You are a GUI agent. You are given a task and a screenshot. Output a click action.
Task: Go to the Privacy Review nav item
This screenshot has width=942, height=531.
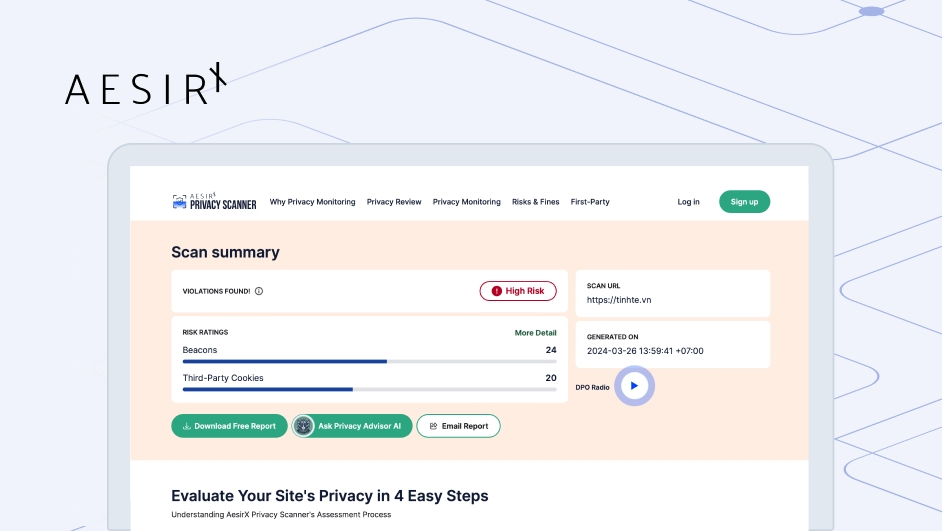tap(394, 202)
